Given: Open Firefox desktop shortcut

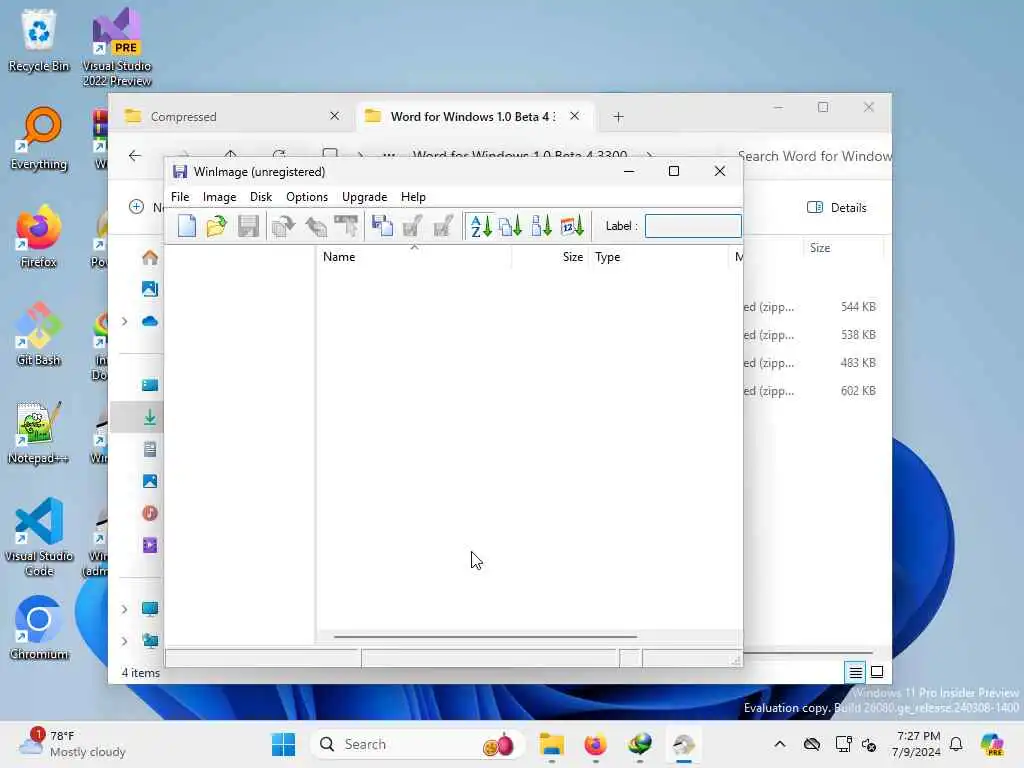Looking at the screenshot, I should 39,236.
